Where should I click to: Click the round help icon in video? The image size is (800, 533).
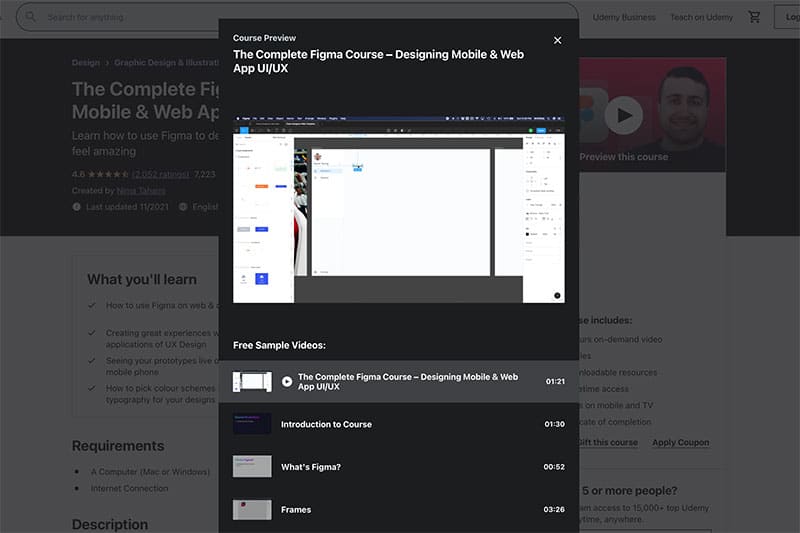557,295
